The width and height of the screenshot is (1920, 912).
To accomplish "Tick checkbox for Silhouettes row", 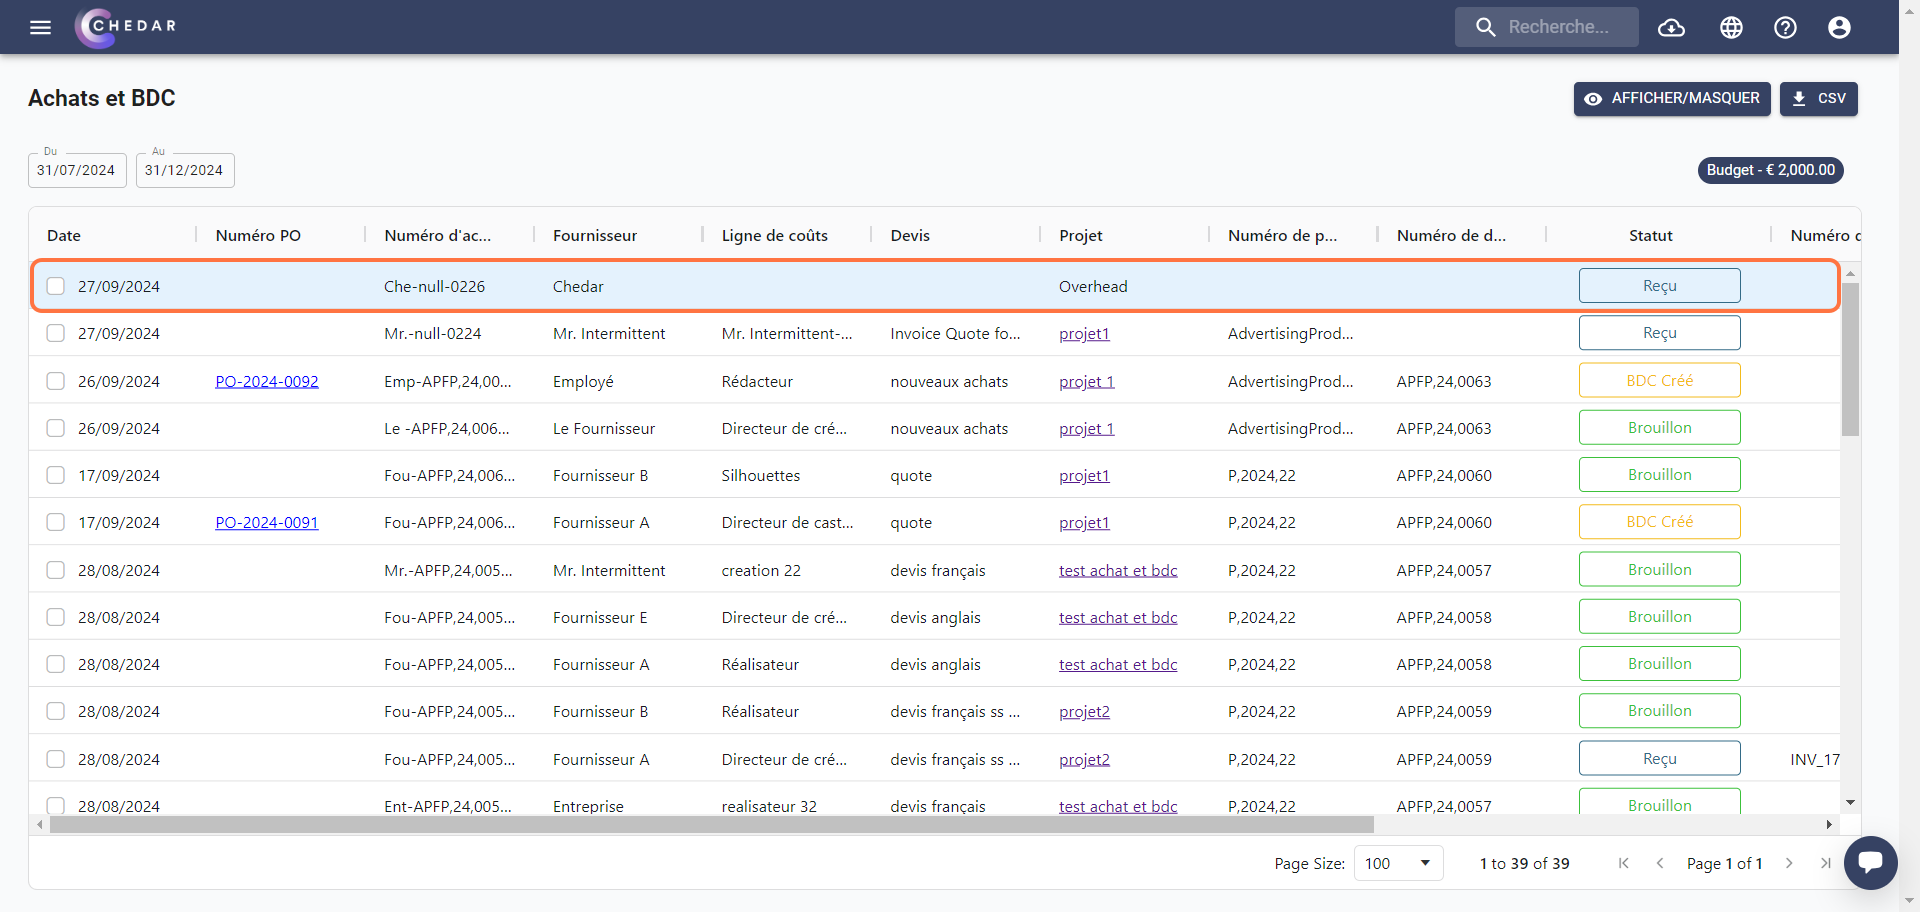I will 56,475.
